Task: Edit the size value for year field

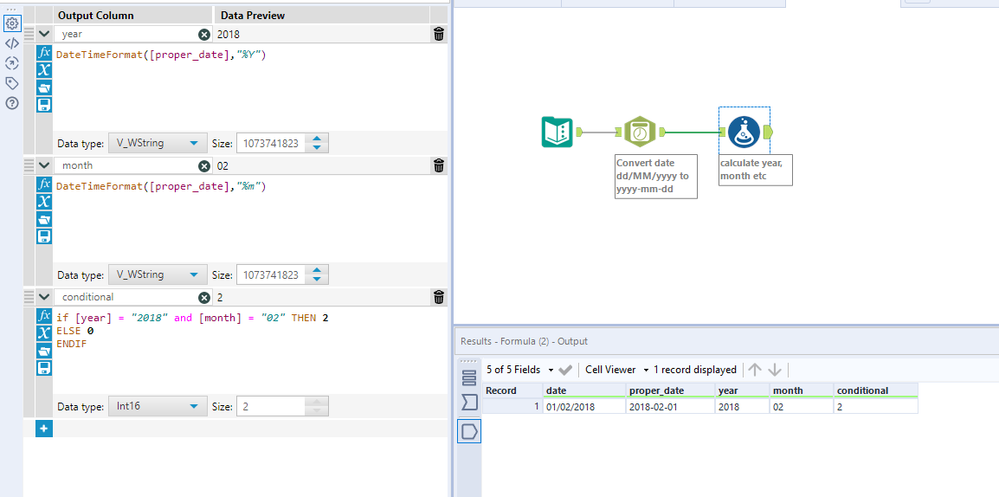Action: click(271, 143)
